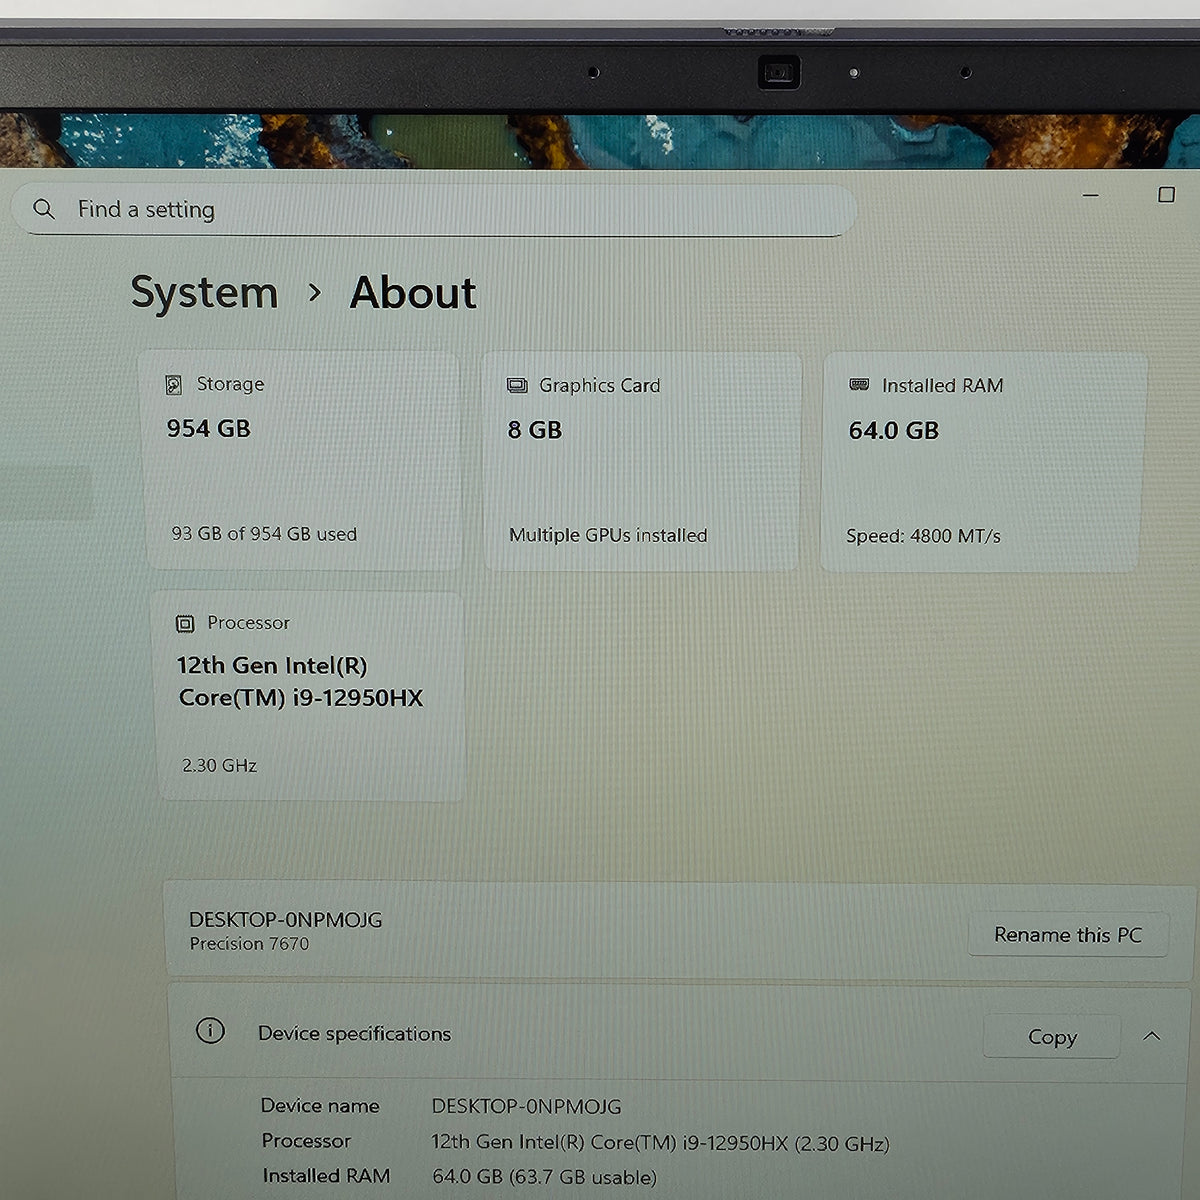Select the 93 GB of 954 GB used text
This screenshot has height=1200, width=1200.
[264, 534]
